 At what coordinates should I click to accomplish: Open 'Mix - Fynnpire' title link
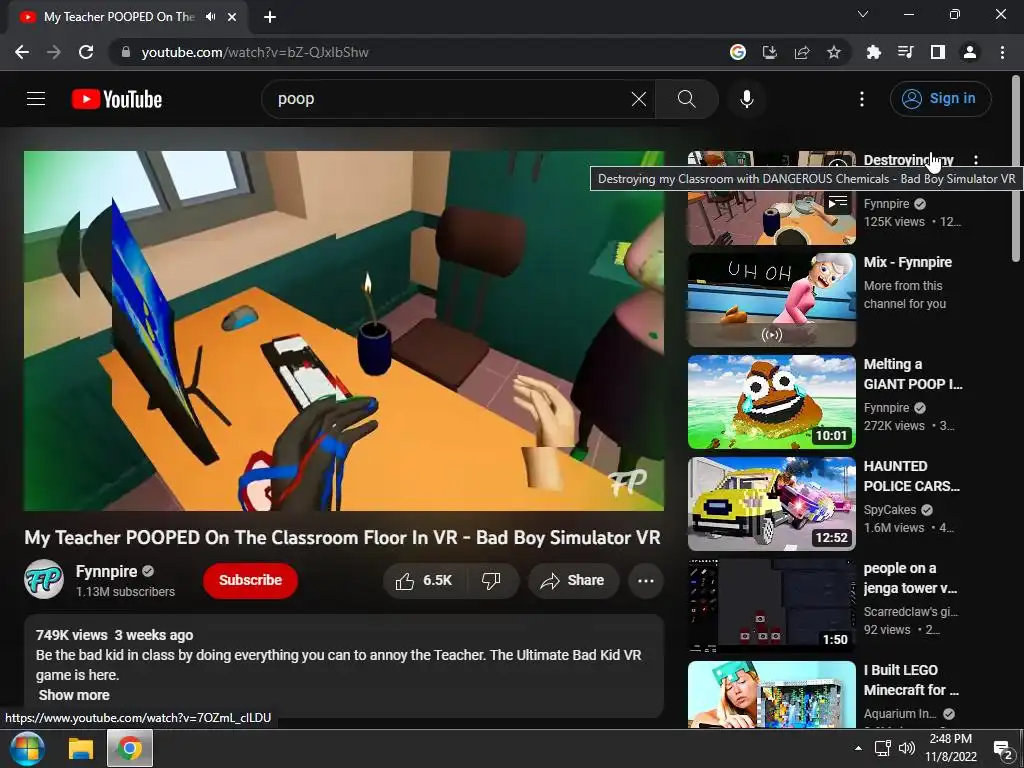907,262
